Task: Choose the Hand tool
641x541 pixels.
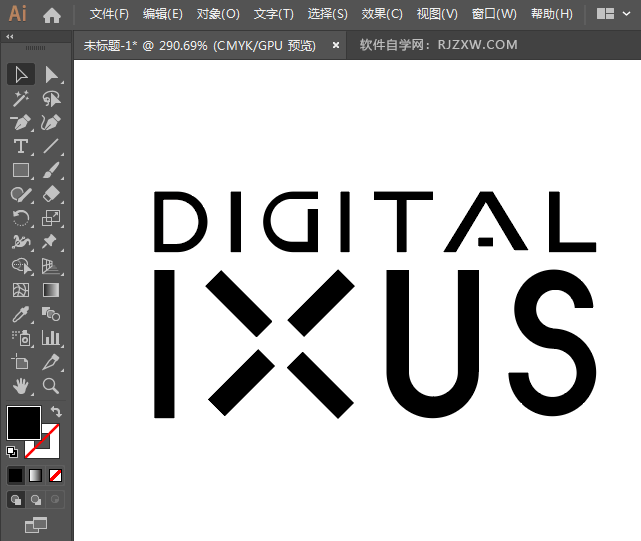Action: (21, 386)
